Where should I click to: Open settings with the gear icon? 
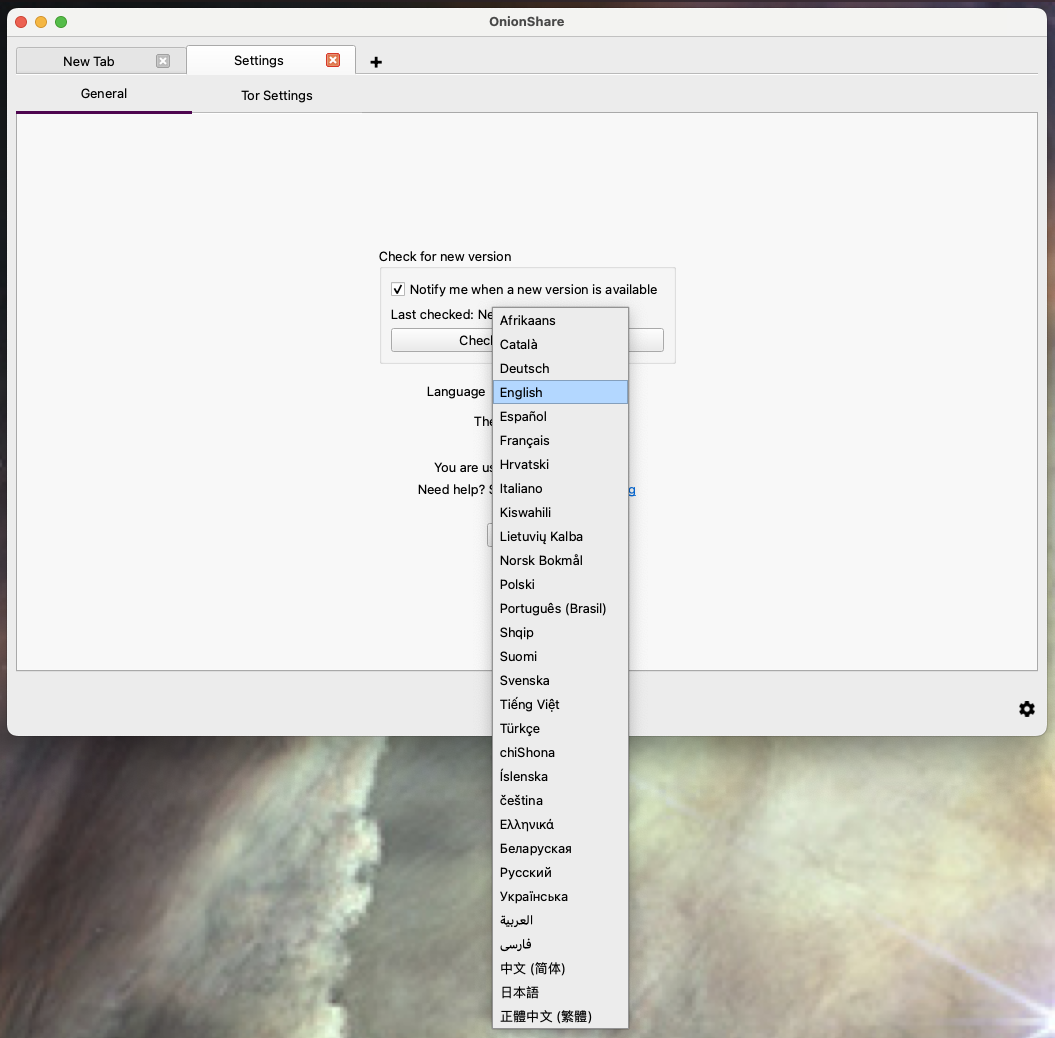tap(1026, 709)
